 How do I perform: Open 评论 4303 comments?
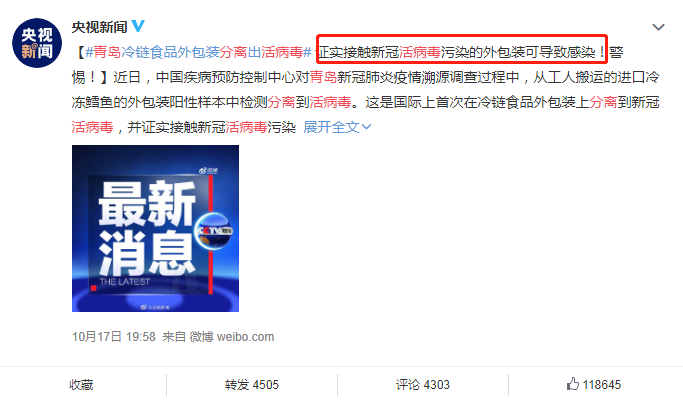(x=423, y=385)
